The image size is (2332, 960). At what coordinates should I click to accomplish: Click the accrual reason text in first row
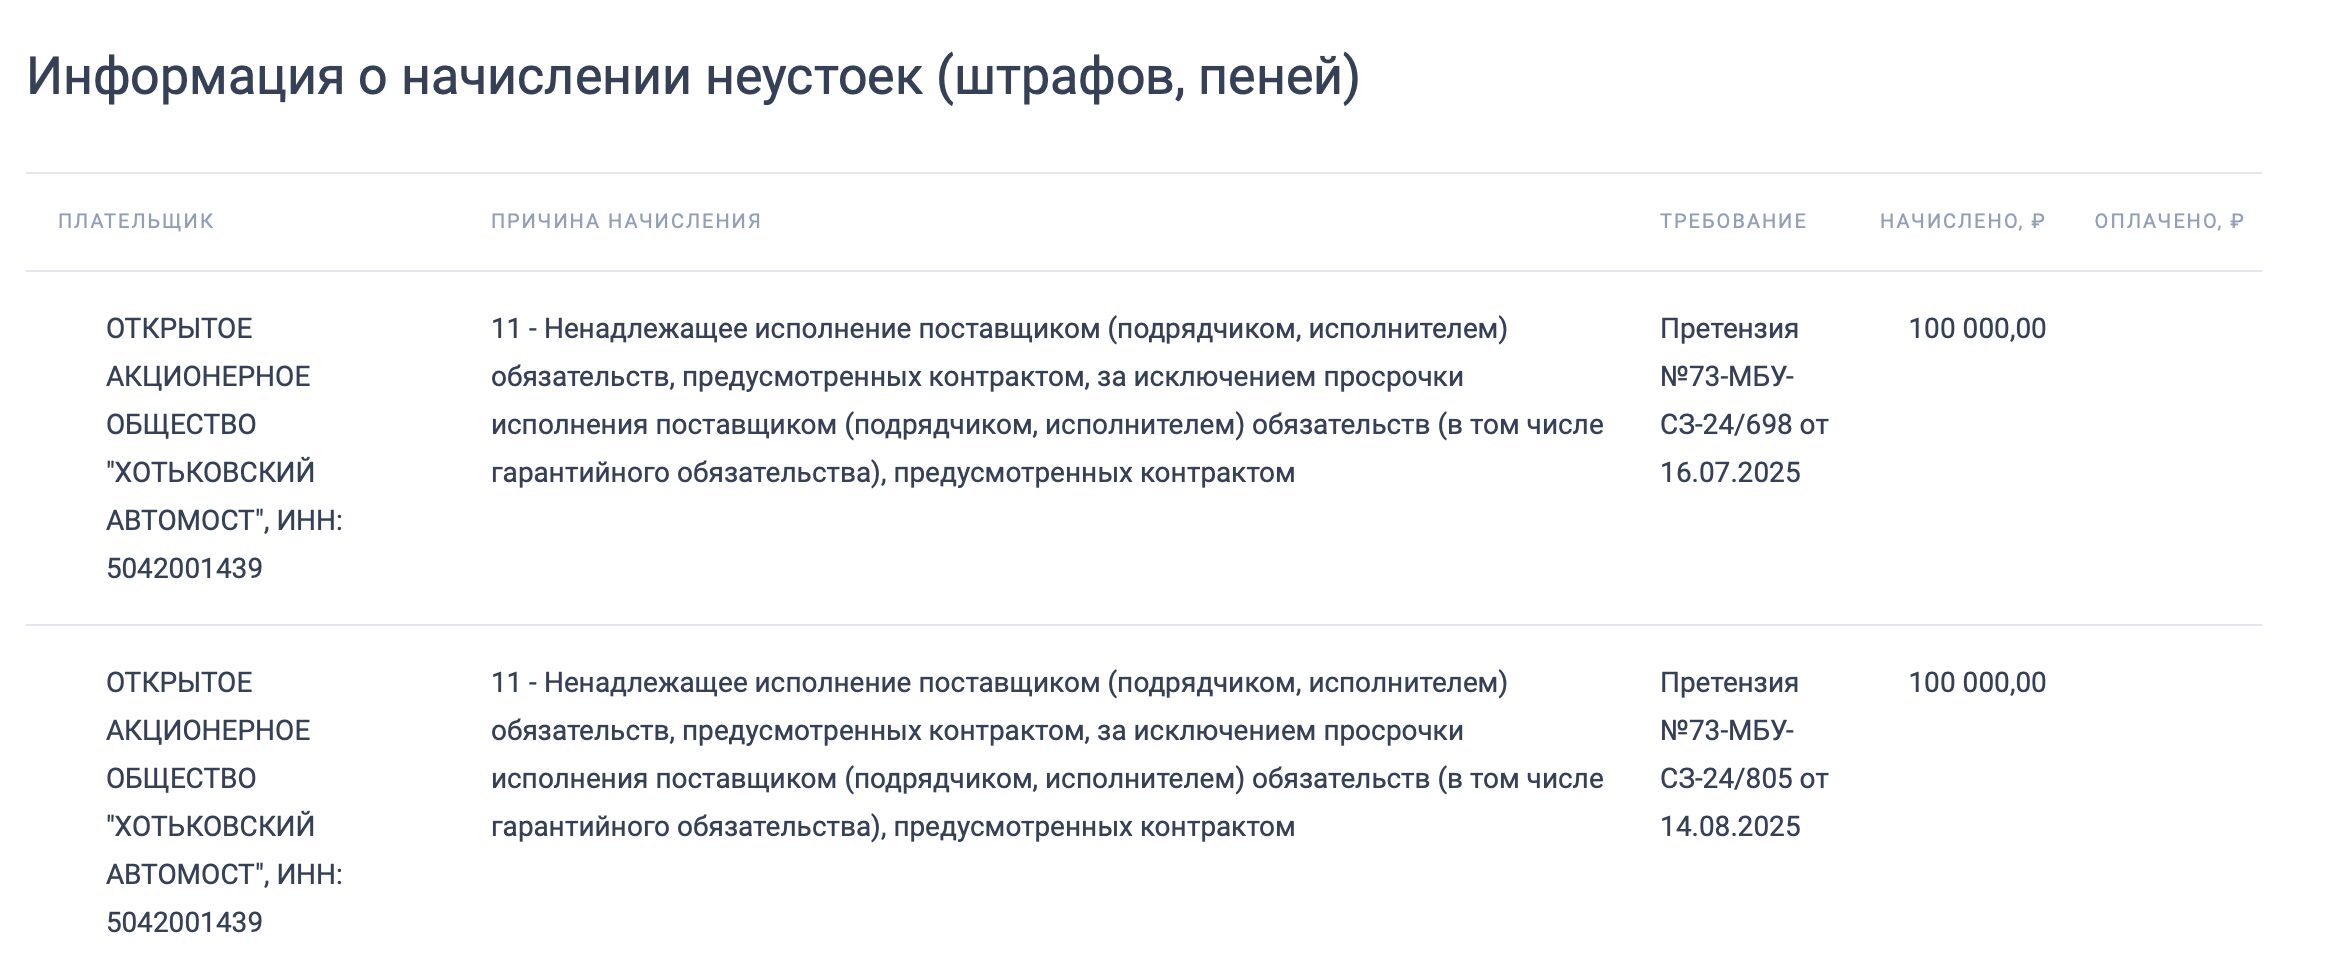(x=1046, y=400)
